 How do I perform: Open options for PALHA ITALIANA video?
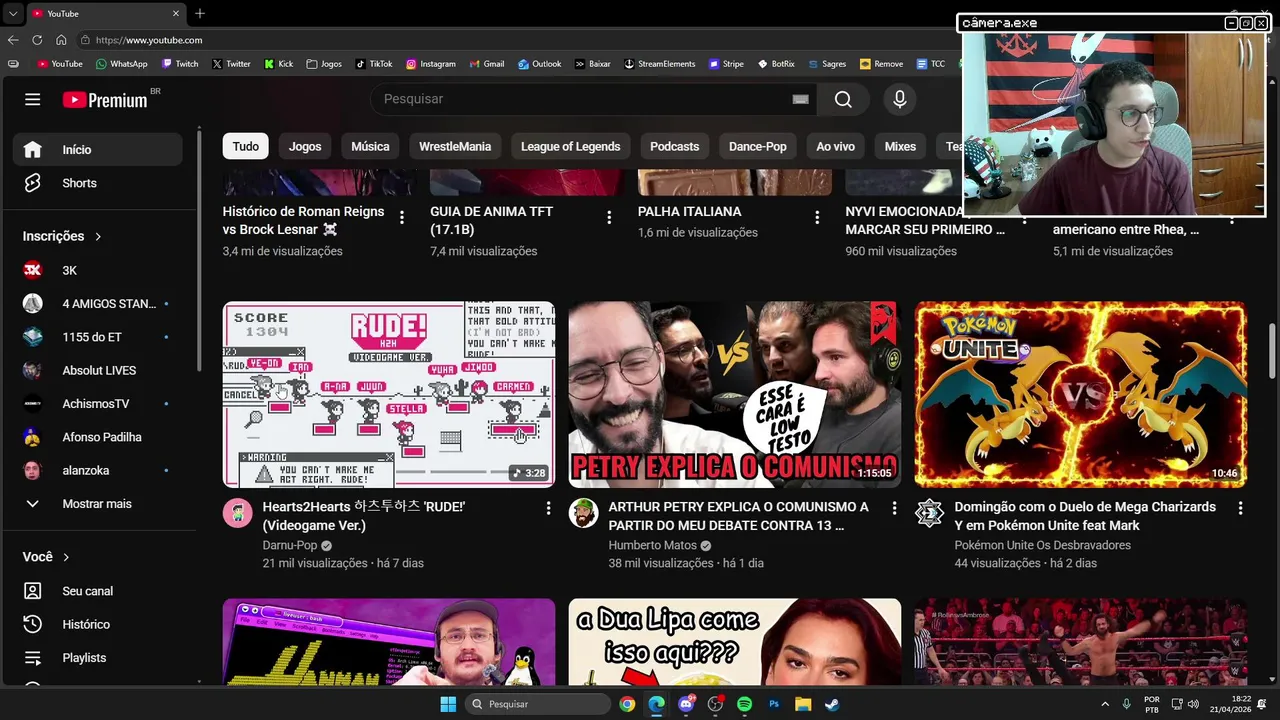tap(817, 217)
